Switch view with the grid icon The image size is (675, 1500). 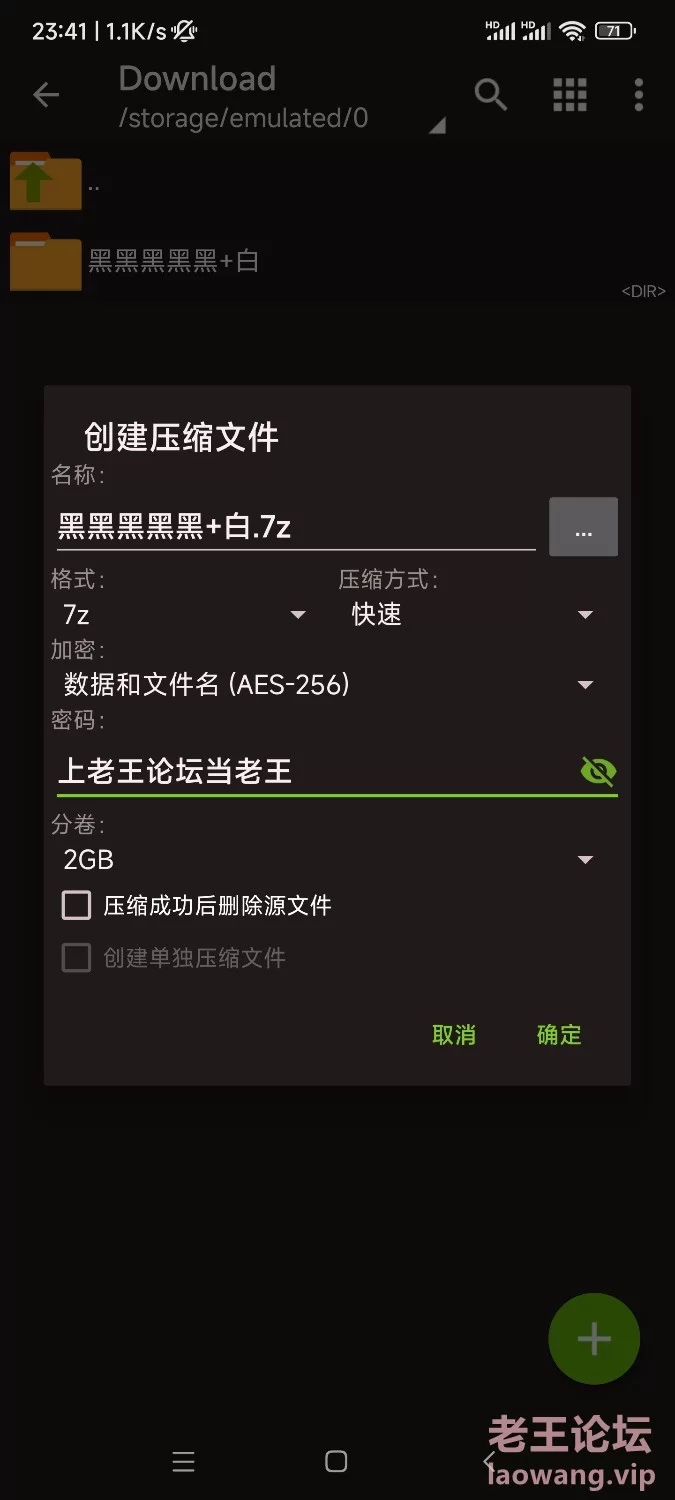570,95
